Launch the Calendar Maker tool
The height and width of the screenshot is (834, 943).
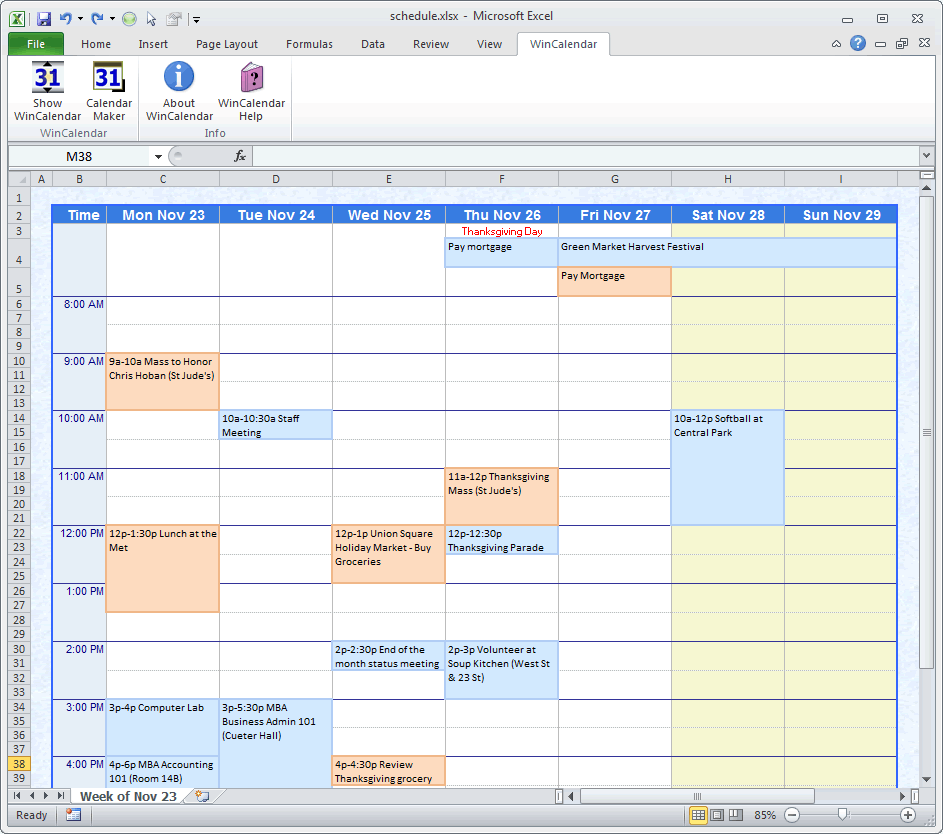pyautogui.click(x=108, y=88)
